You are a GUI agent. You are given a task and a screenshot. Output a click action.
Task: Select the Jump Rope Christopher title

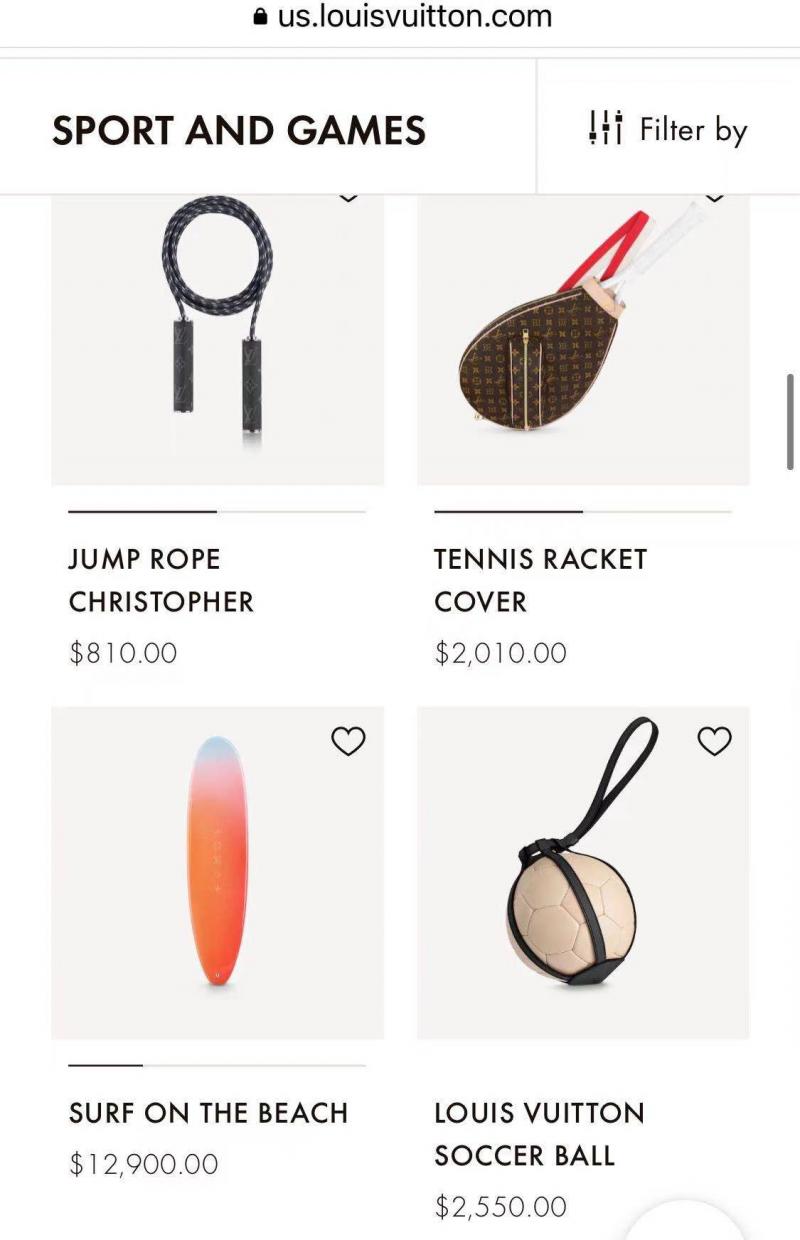(x=161, y=580)
